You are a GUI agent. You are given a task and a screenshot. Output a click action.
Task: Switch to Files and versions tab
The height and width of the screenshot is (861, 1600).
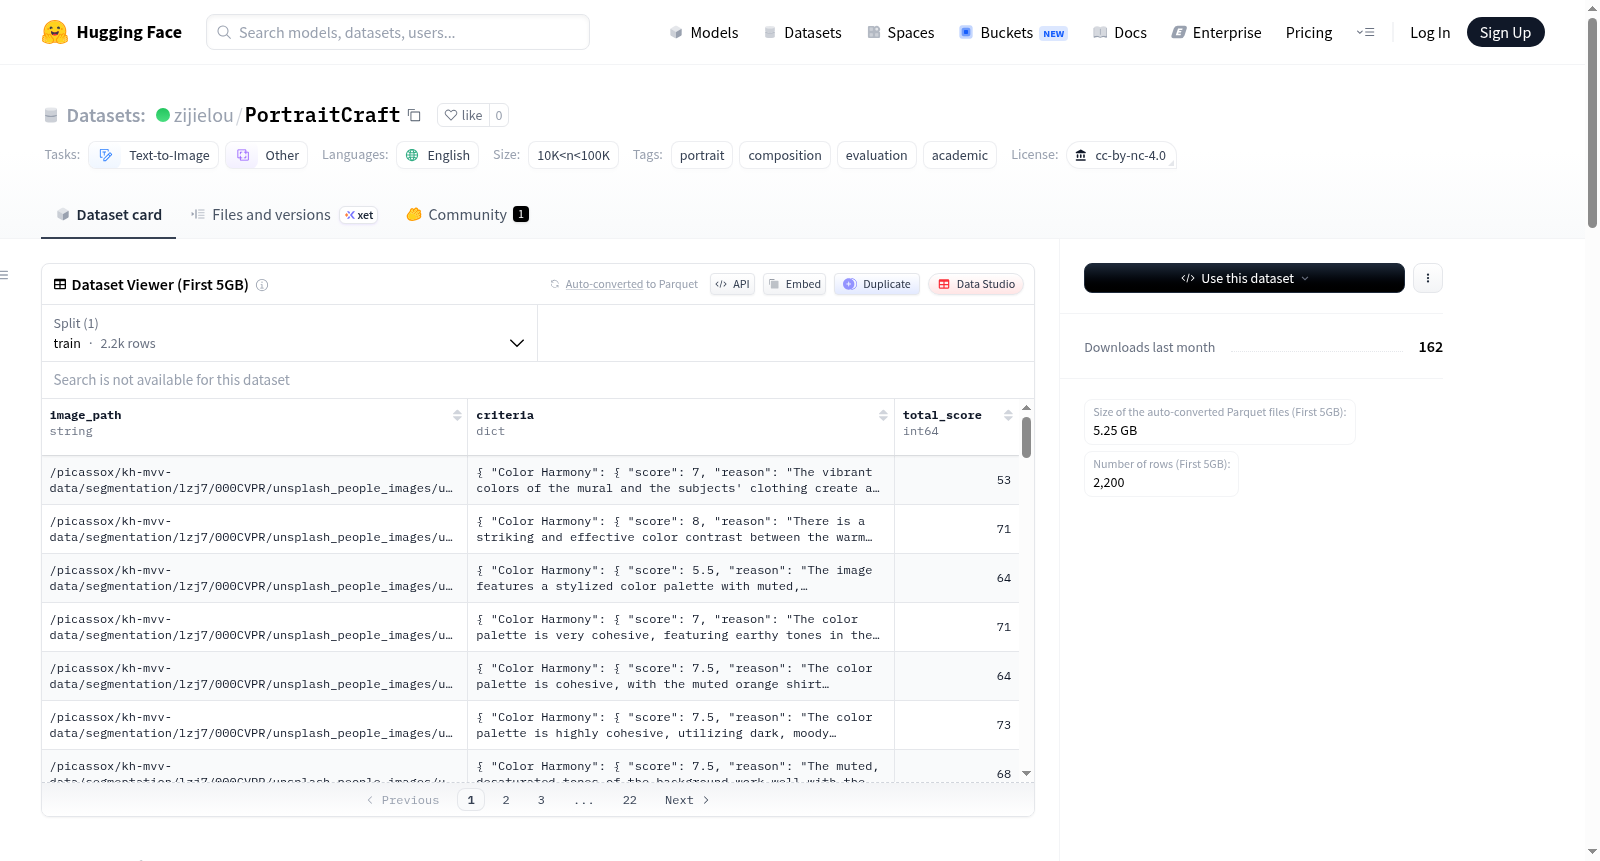pyautogui.click(x=284, y=214)
